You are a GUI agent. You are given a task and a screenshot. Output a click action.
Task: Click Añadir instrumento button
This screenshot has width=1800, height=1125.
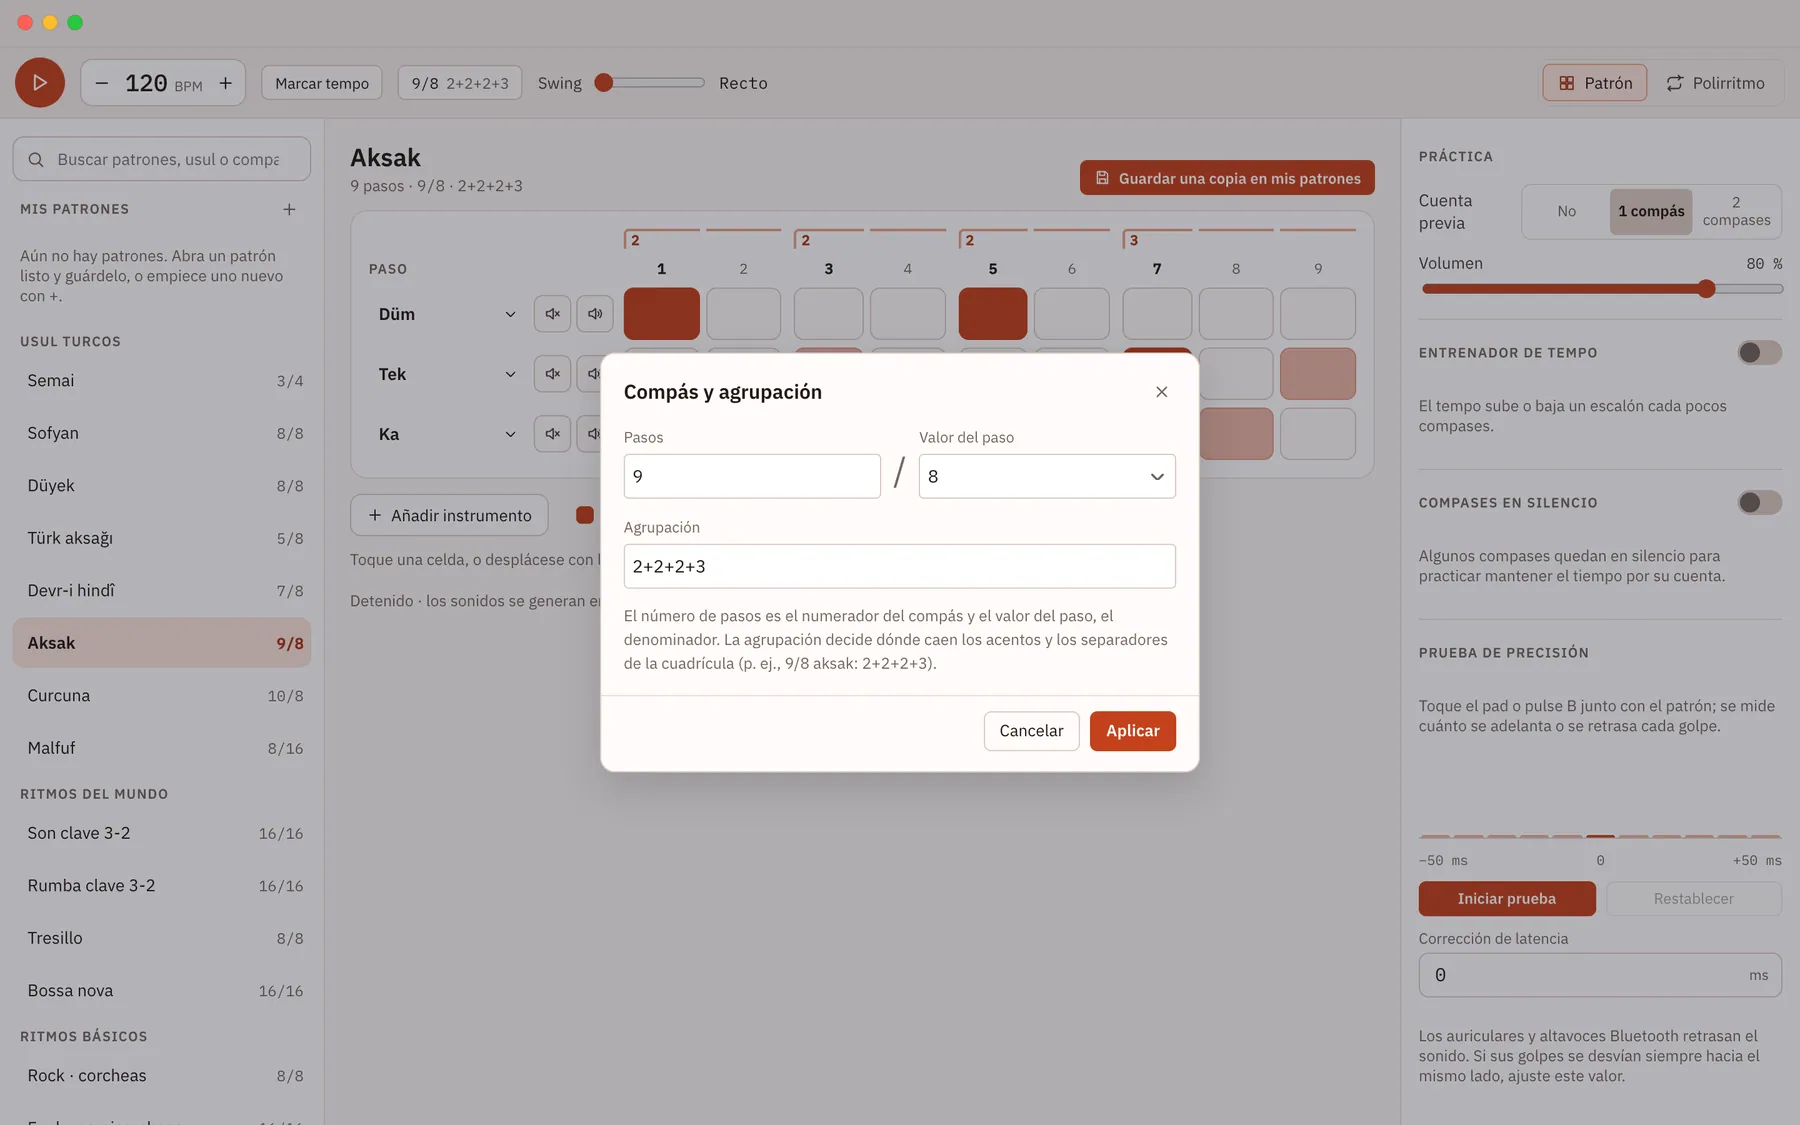click(x=449, y=515)
